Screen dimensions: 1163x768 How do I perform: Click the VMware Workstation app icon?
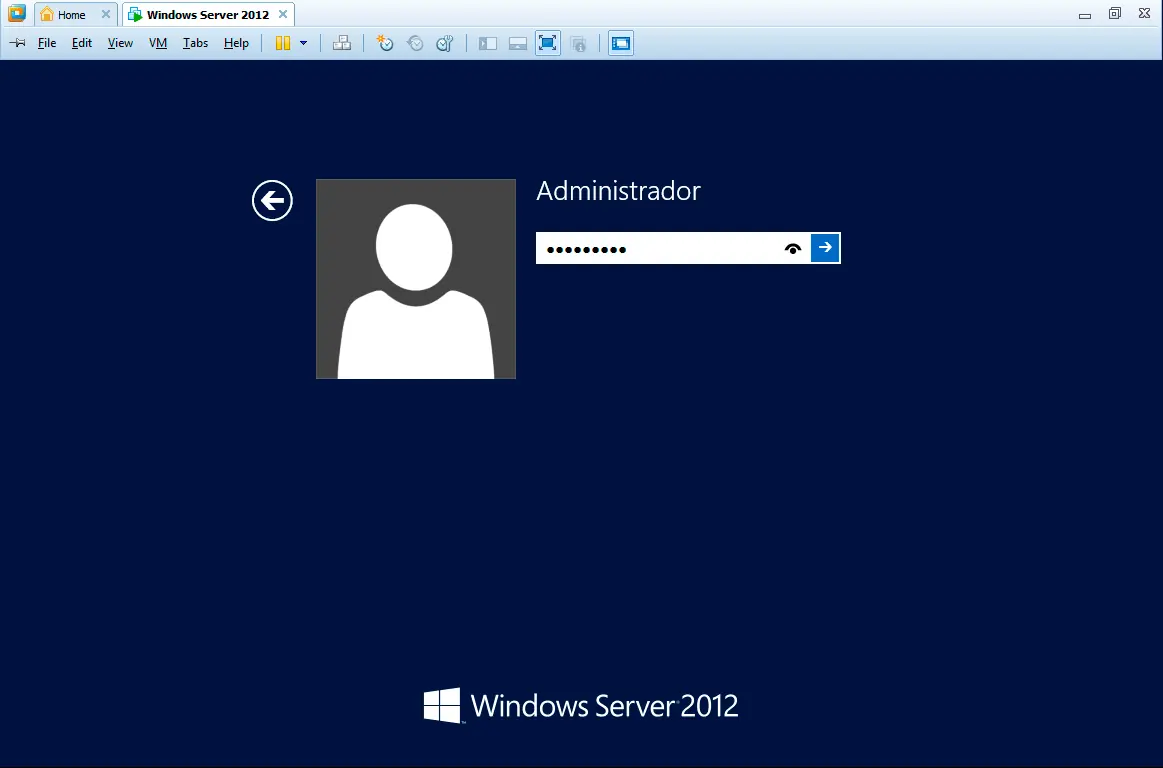[16, 13]
